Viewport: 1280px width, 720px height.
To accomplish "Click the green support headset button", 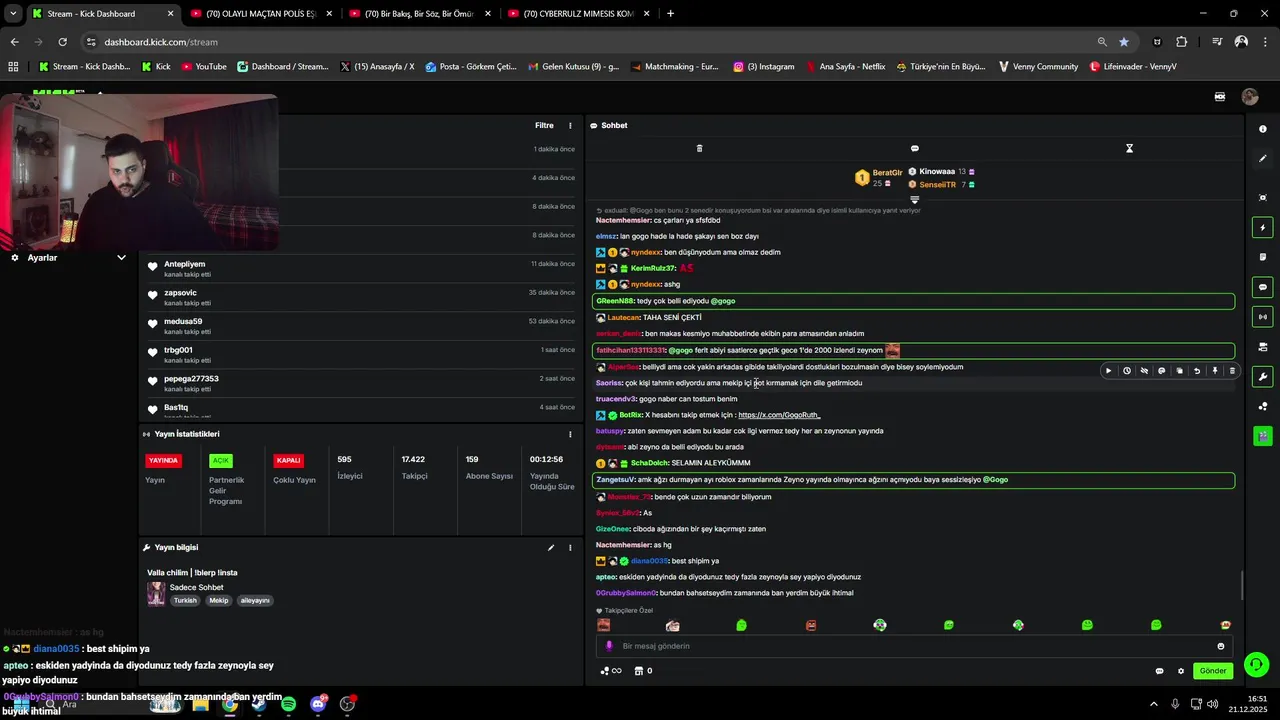I will pyautogui.click(x=1256, y=664).
